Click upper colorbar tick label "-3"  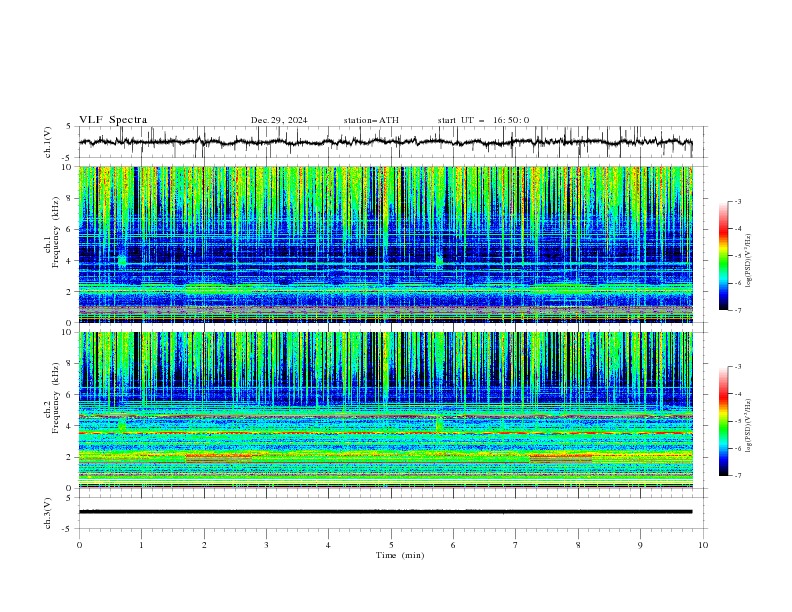738,201
